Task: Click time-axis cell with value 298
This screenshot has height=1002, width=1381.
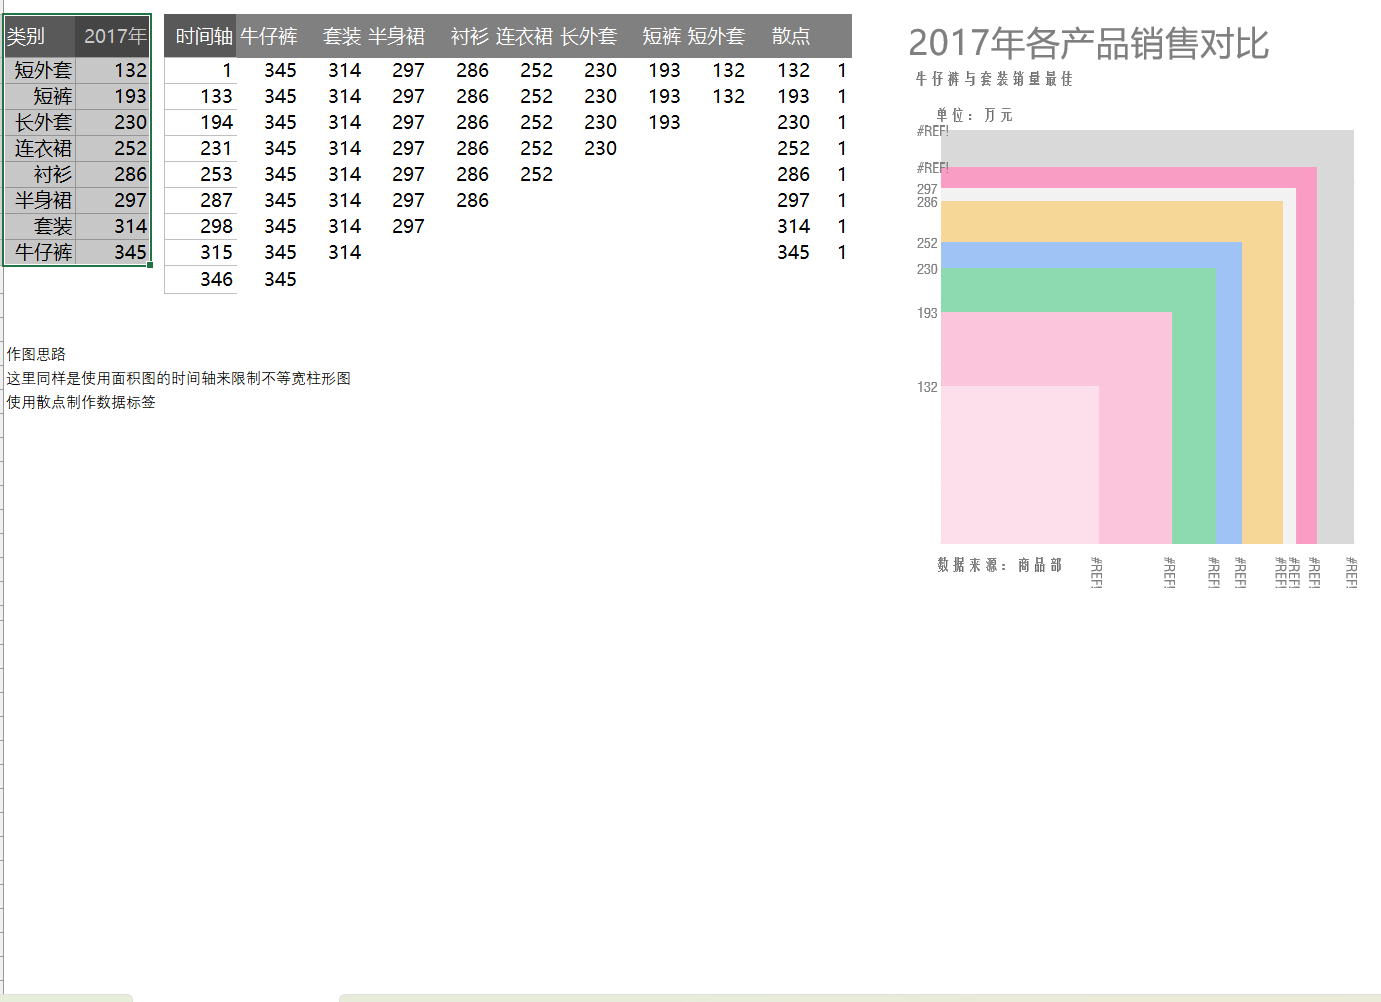Action: [x=200, y=226]
